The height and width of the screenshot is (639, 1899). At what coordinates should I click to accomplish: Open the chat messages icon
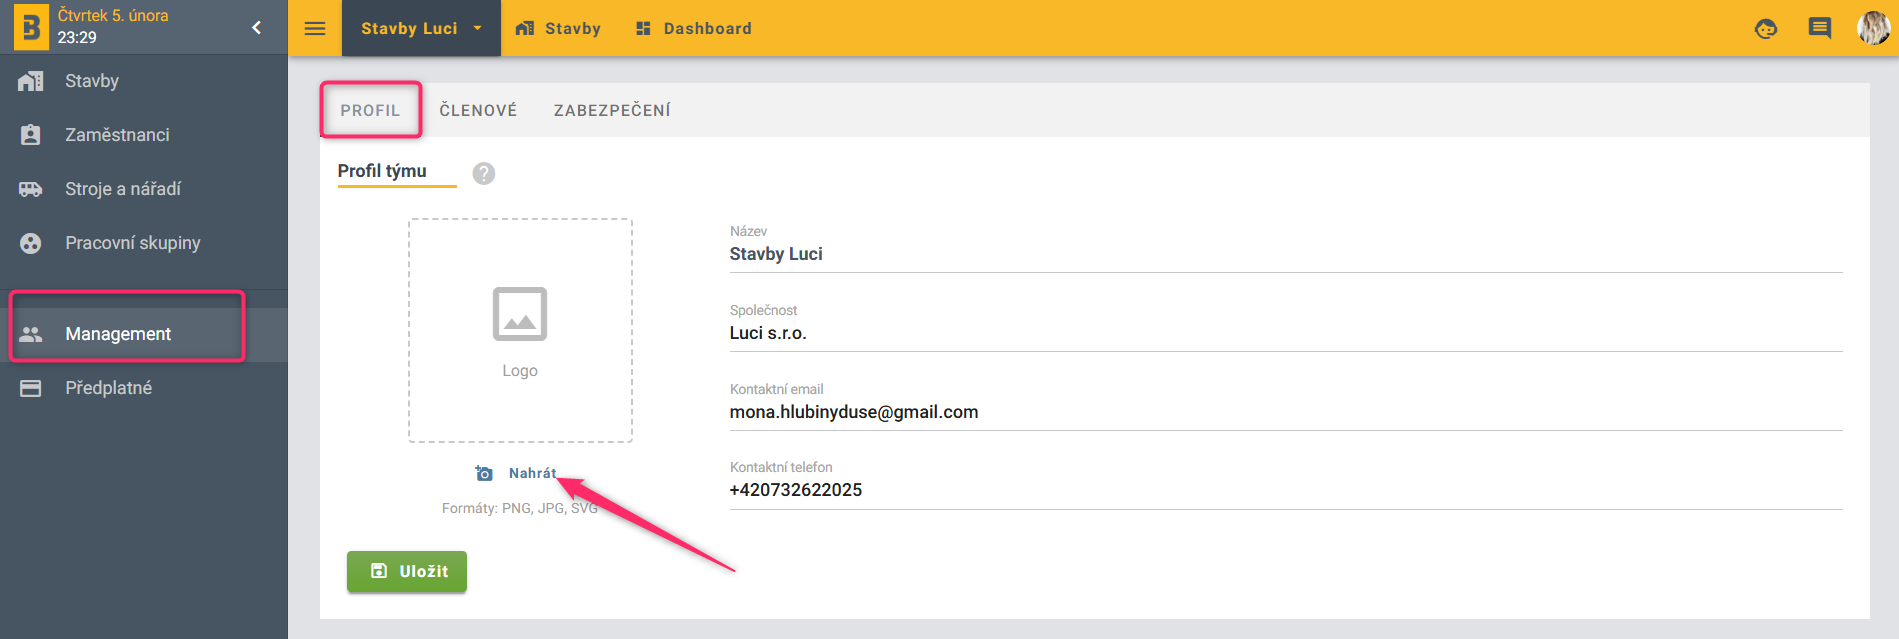pos(1820,28)
